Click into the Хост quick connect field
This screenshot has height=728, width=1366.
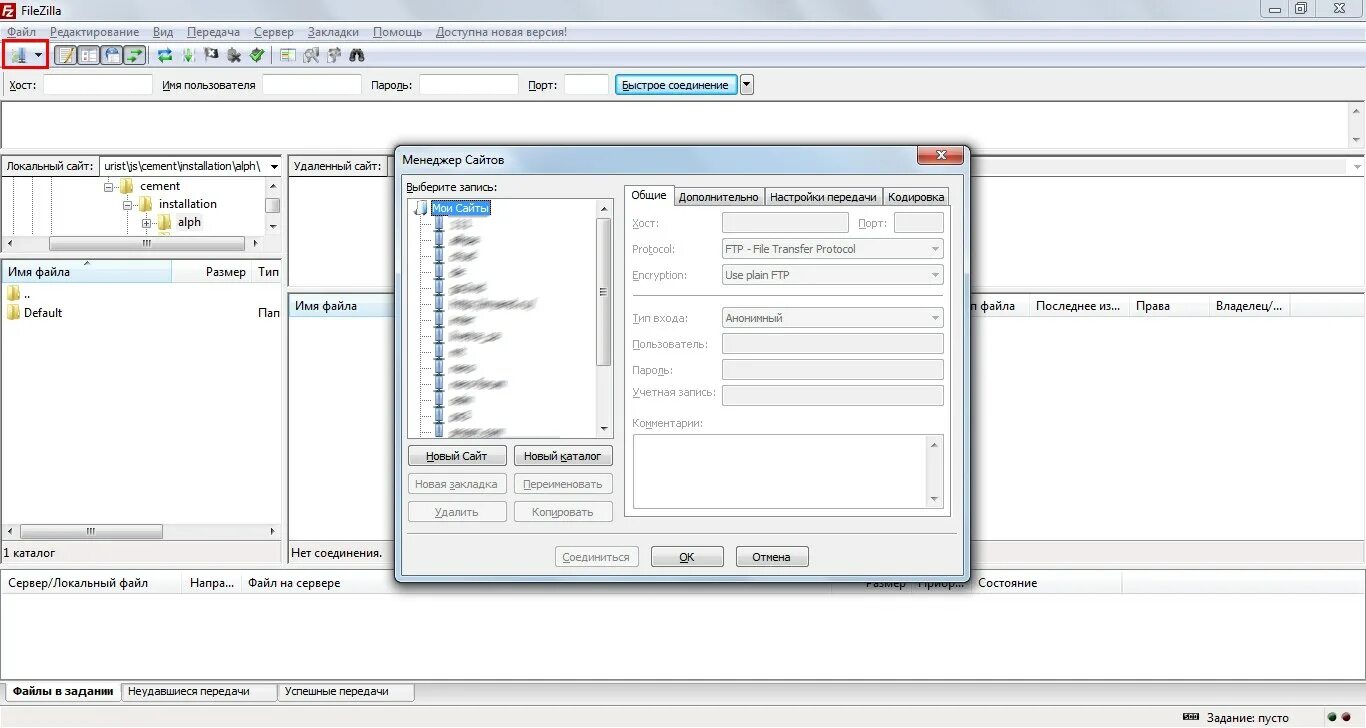[98, 85]
